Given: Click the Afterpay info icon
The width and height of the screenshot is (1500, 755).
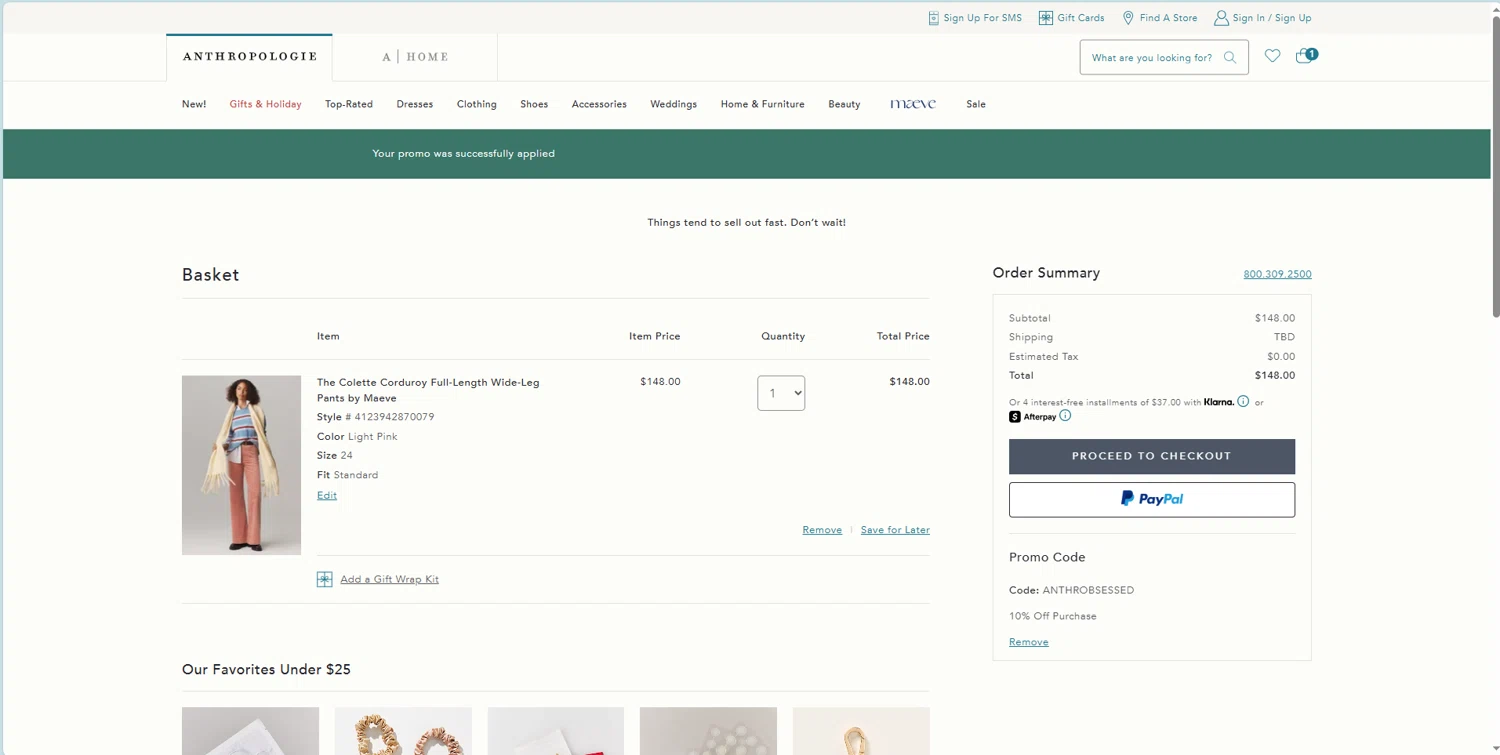Looking at the screenshot, I should click(x=1065, y=416).
